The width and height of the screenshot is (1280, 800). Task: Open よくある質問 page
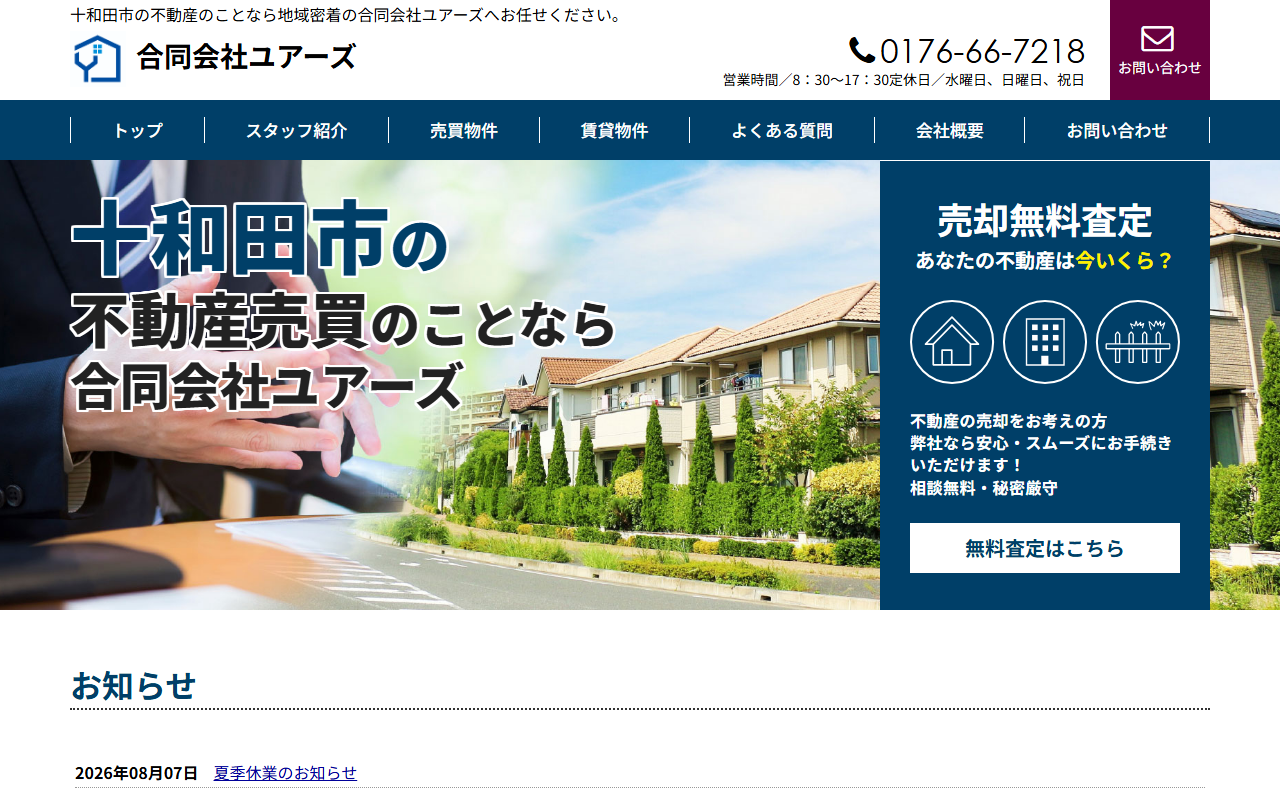tap(782, 130)
